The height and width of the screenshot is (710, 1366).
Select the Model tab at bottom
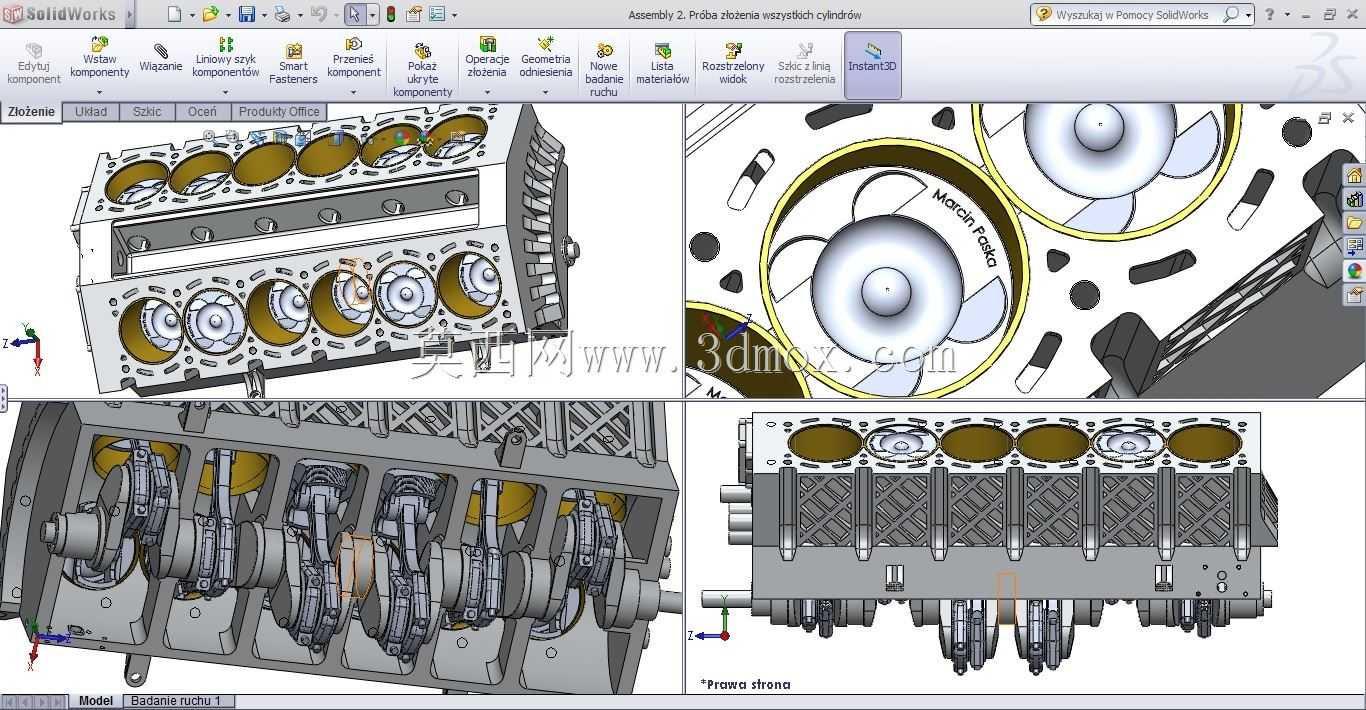pyautogui.click(x=96, y=701)
